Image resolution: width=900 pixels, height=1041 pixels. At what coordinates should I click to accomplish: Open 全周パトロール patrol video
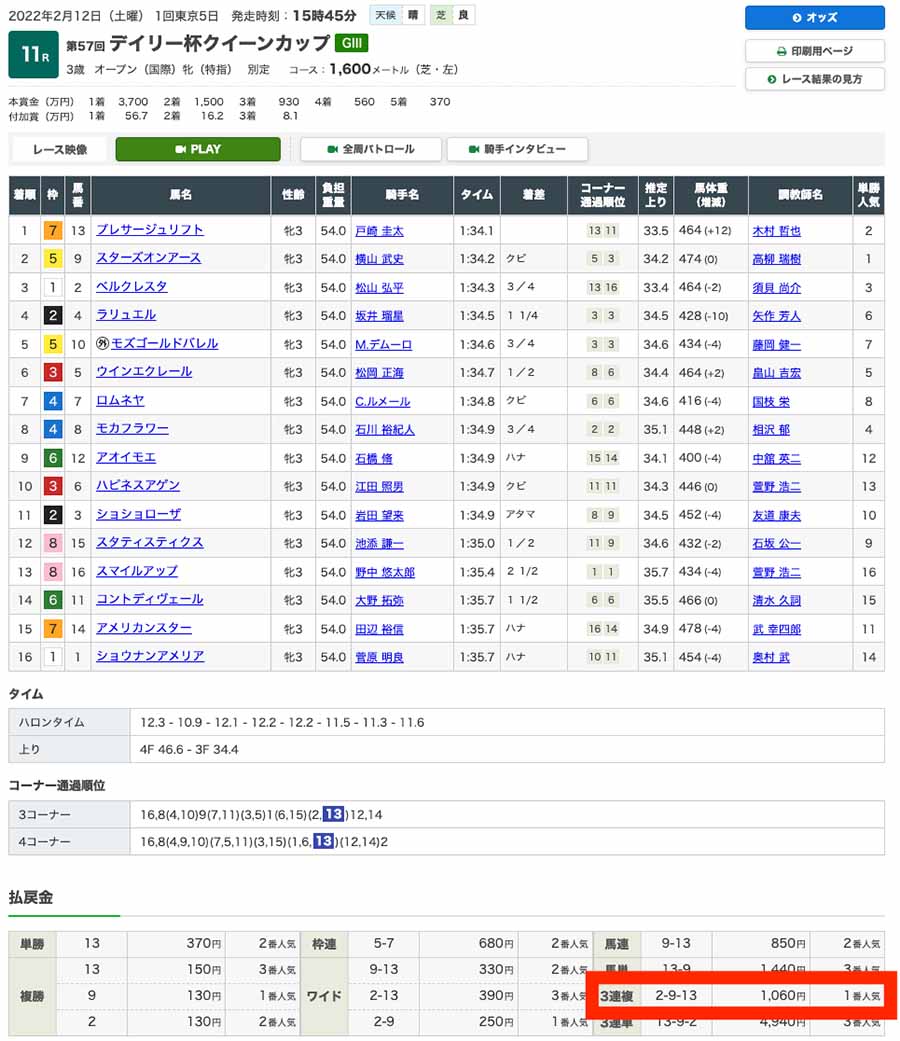(371, 149)
